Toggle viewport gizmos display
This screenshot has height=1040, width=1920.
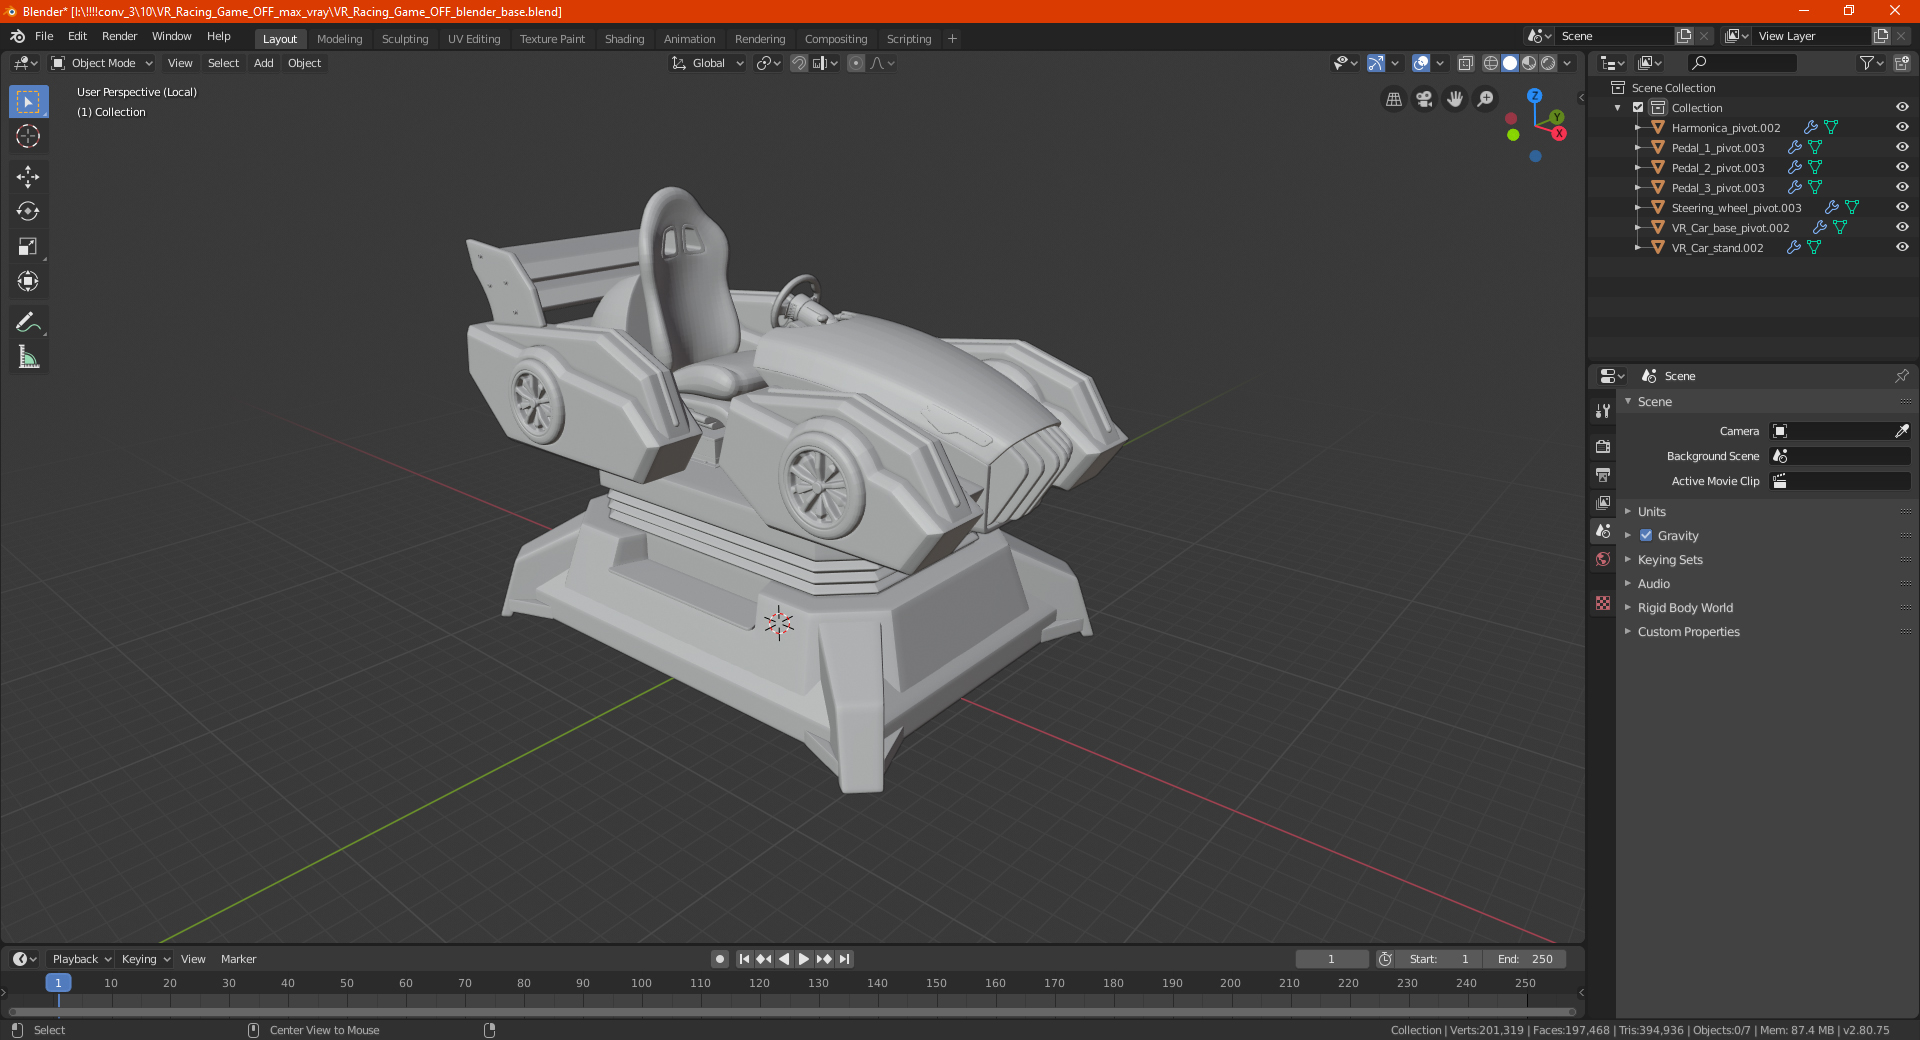pos(1376,63)
